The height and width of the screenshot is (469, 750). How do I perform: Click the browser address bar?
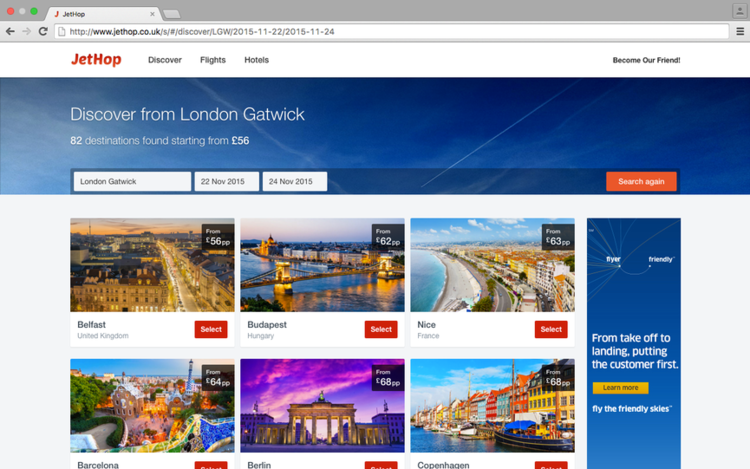pos(390,31)
